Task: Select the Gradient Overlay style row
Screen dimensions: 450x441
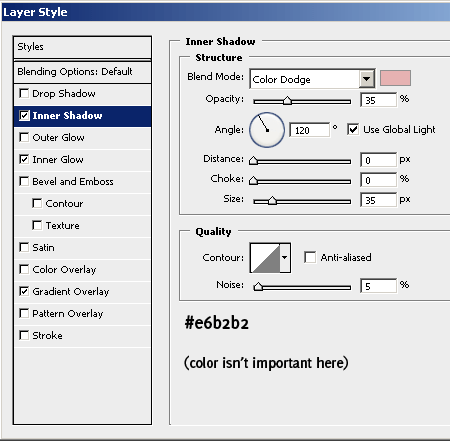Action: 82,292
